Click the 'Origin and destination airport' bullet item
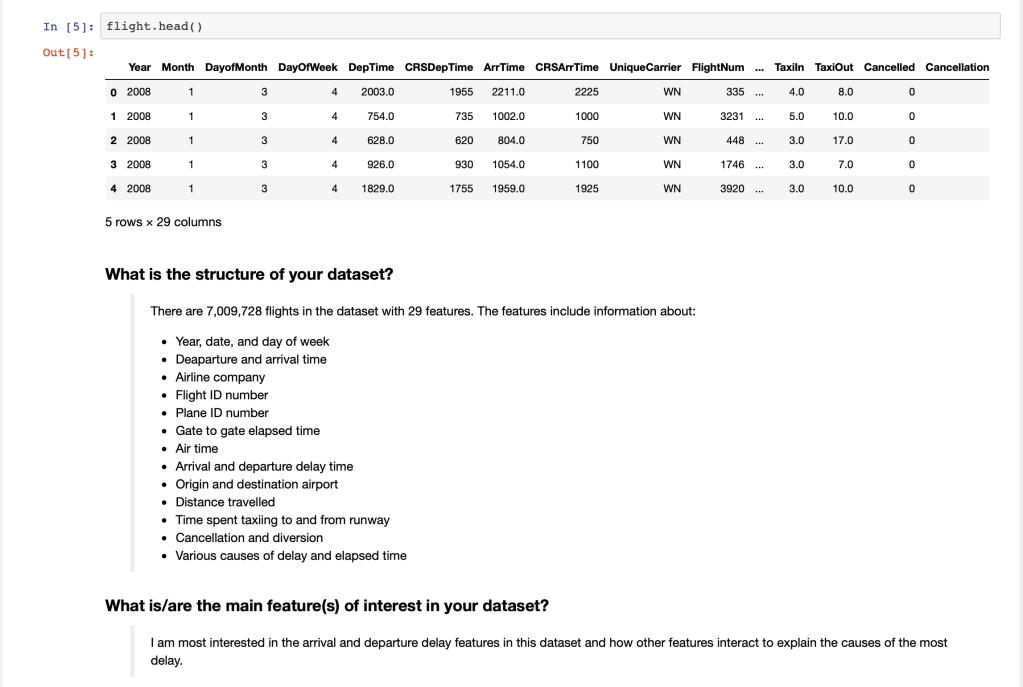Viewport: 1023px width, 687px height. coord(257,484)
